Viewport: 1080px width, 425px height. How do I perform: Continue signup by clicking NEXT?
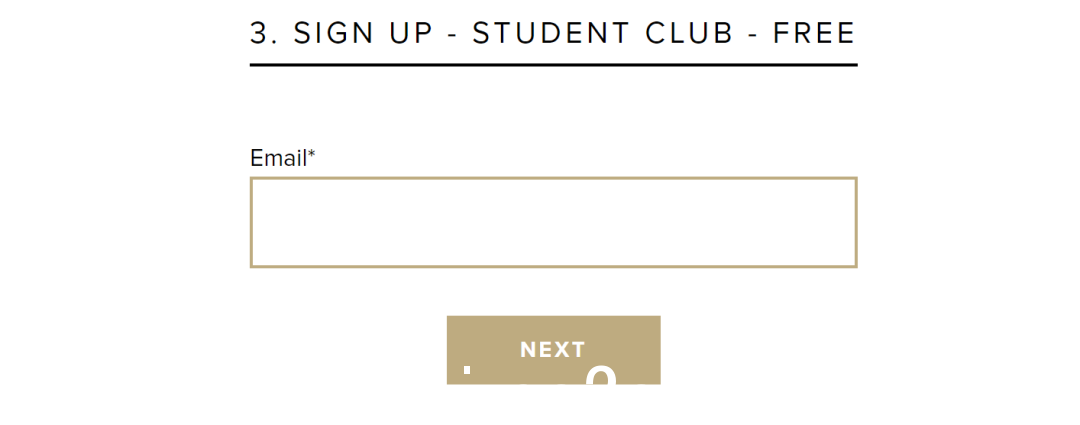(553, 350)
